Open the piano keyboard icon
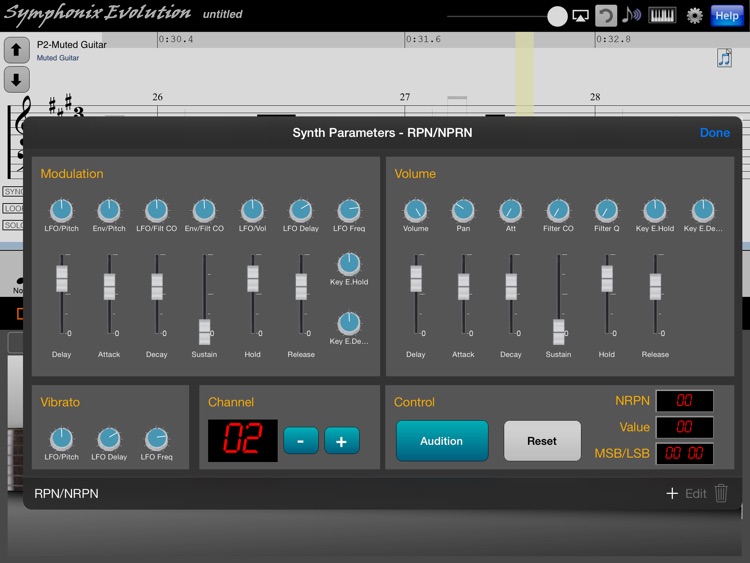 (x=662, y=16)
